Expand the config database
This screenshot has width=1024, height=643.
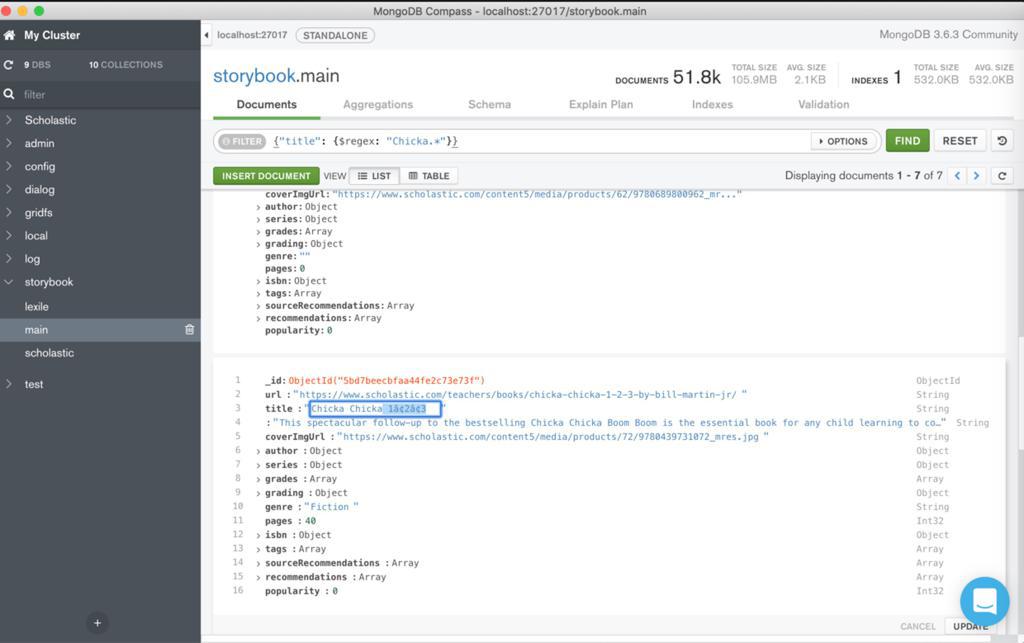tap(8, 166)
